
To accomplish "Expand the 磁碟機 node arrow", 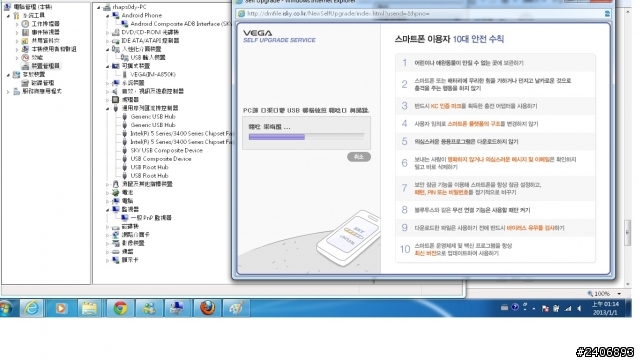I will (108, 227).
